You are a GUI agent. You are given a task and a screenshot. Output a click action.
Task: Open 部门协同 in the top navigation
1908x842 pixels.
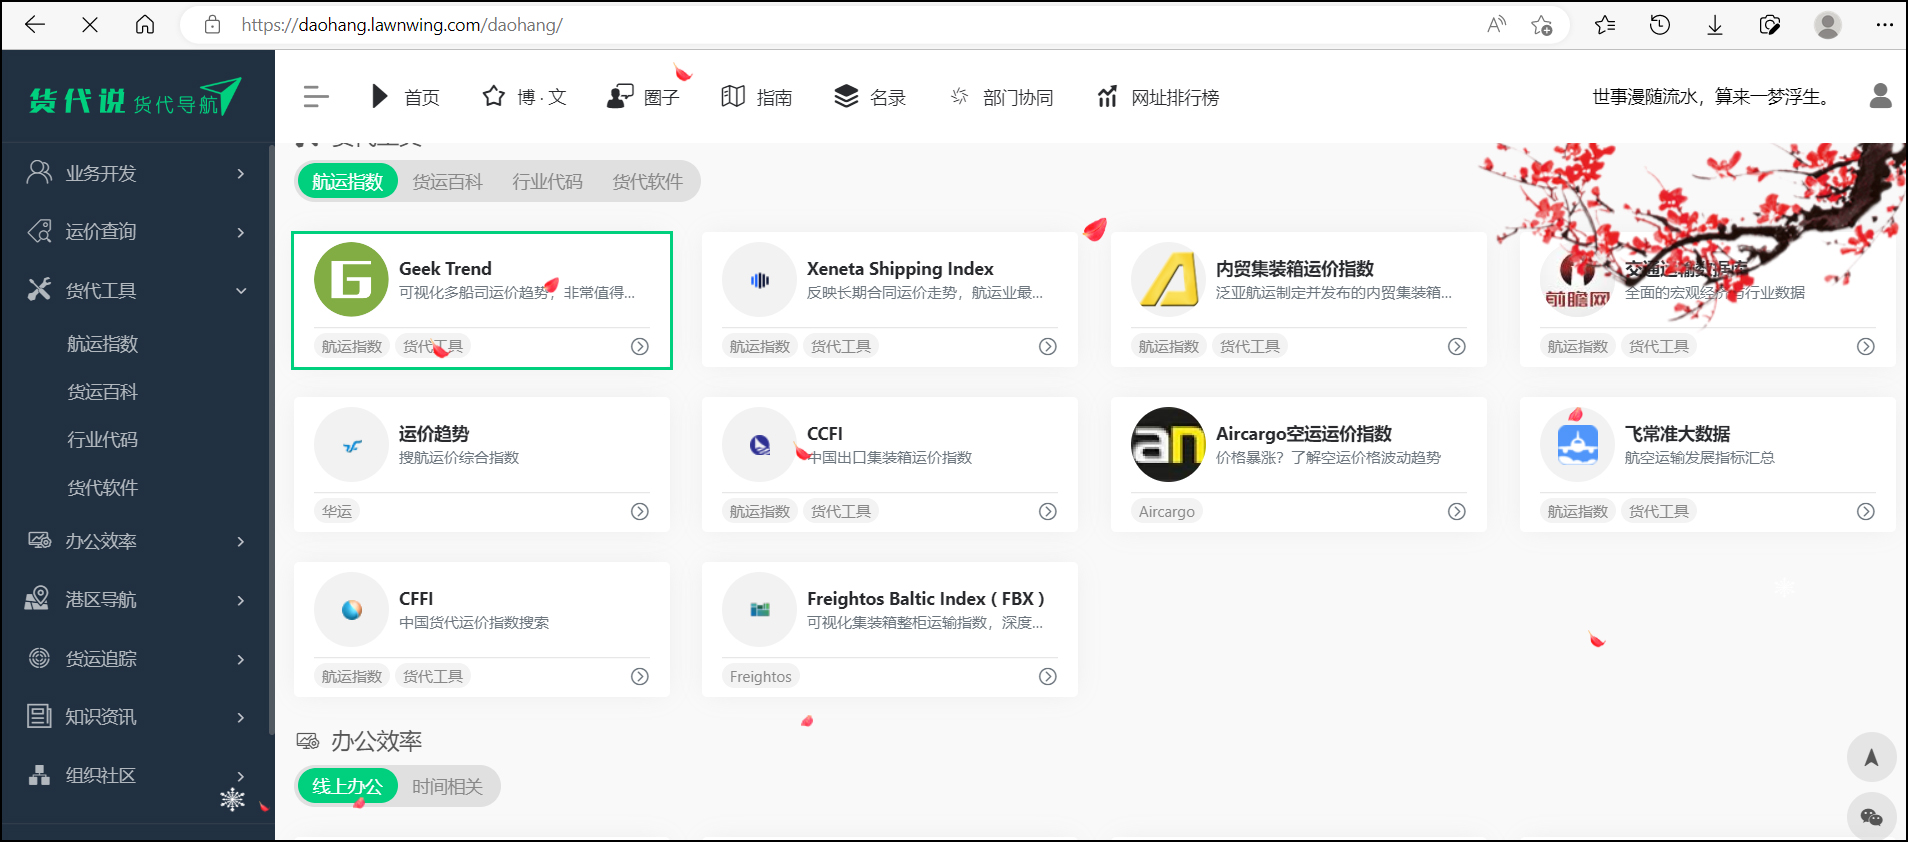[1001, 97]
